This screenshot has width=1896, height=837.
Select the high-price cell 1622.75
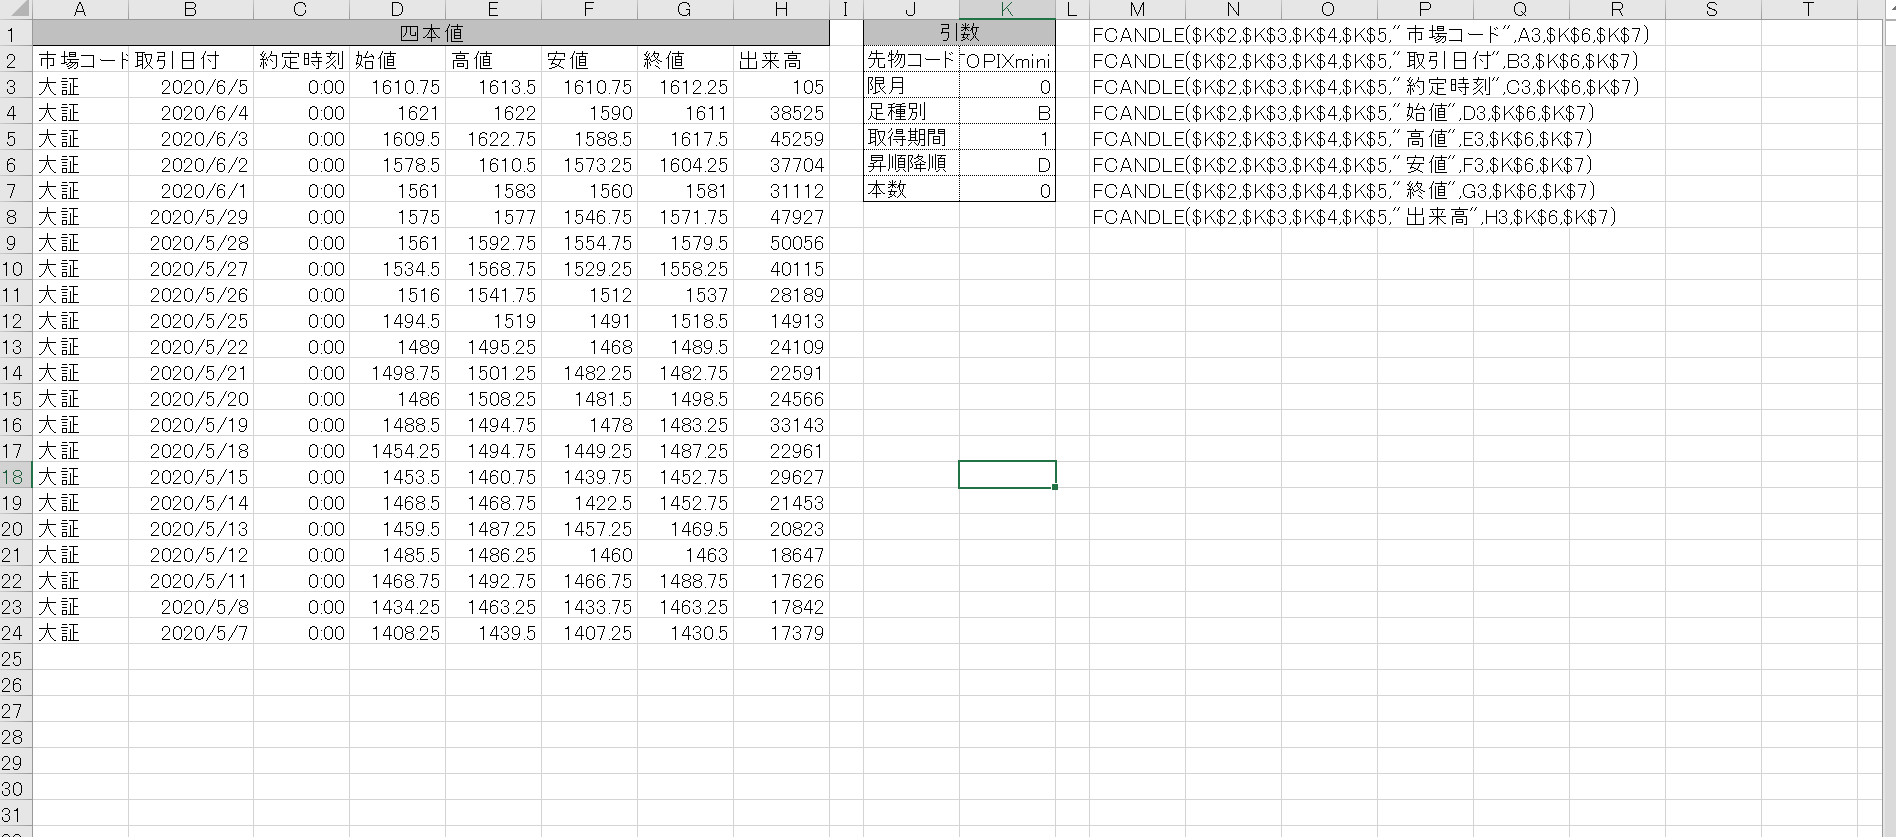pos(493,139)
